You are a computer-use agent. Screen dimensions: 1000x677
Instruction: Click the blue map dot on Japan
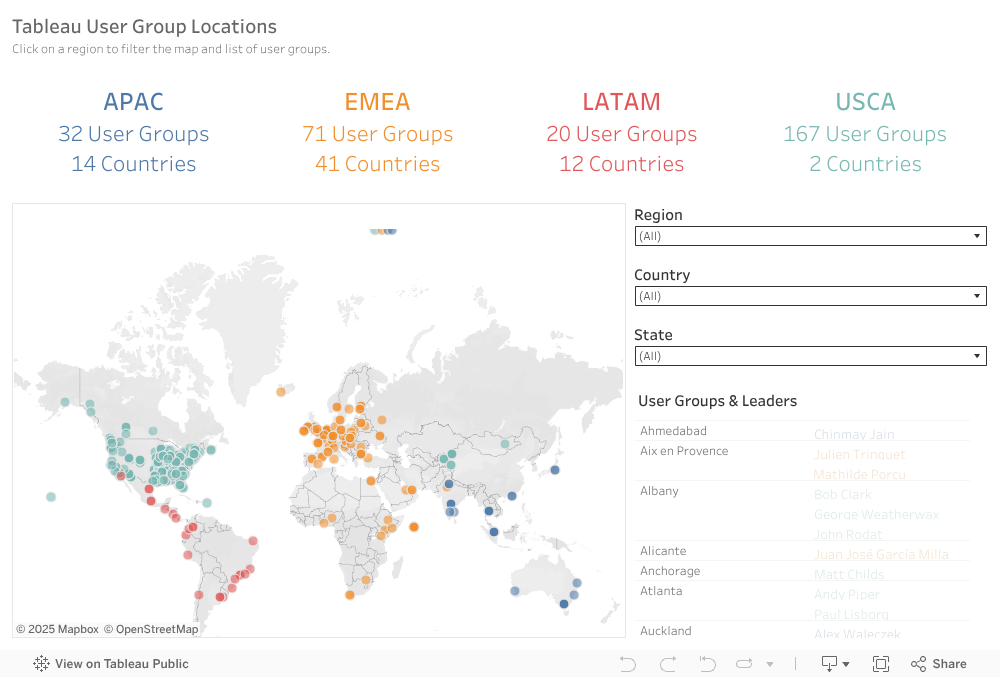tap(555, 470)
